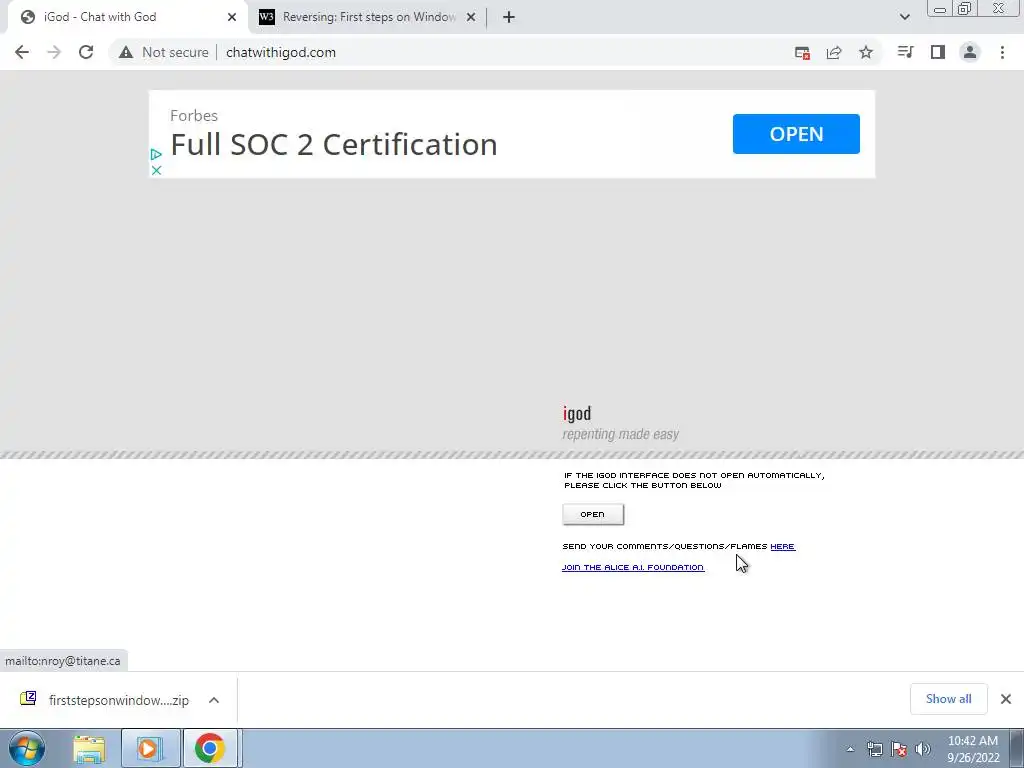
Task: Switch to the iGod - Chat with God tab
Action: (x=127, y=17)
